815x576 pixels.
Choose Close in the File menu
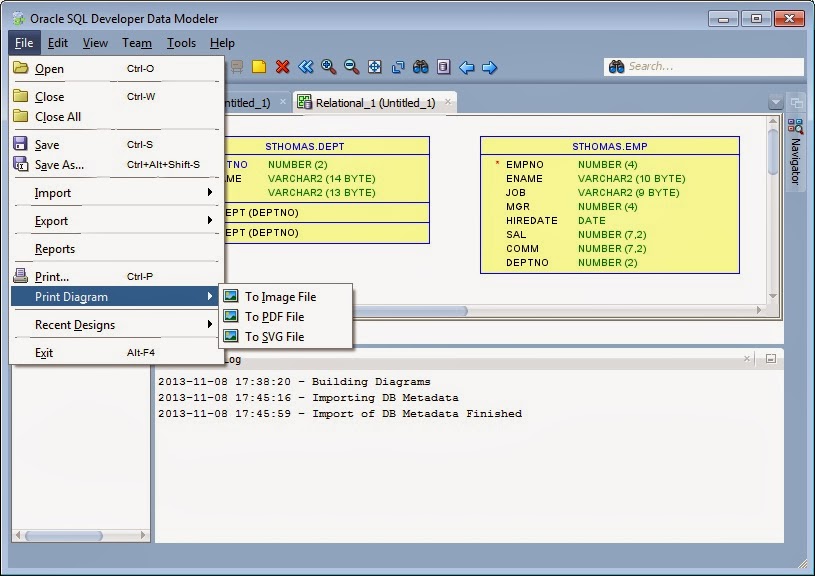117,96
